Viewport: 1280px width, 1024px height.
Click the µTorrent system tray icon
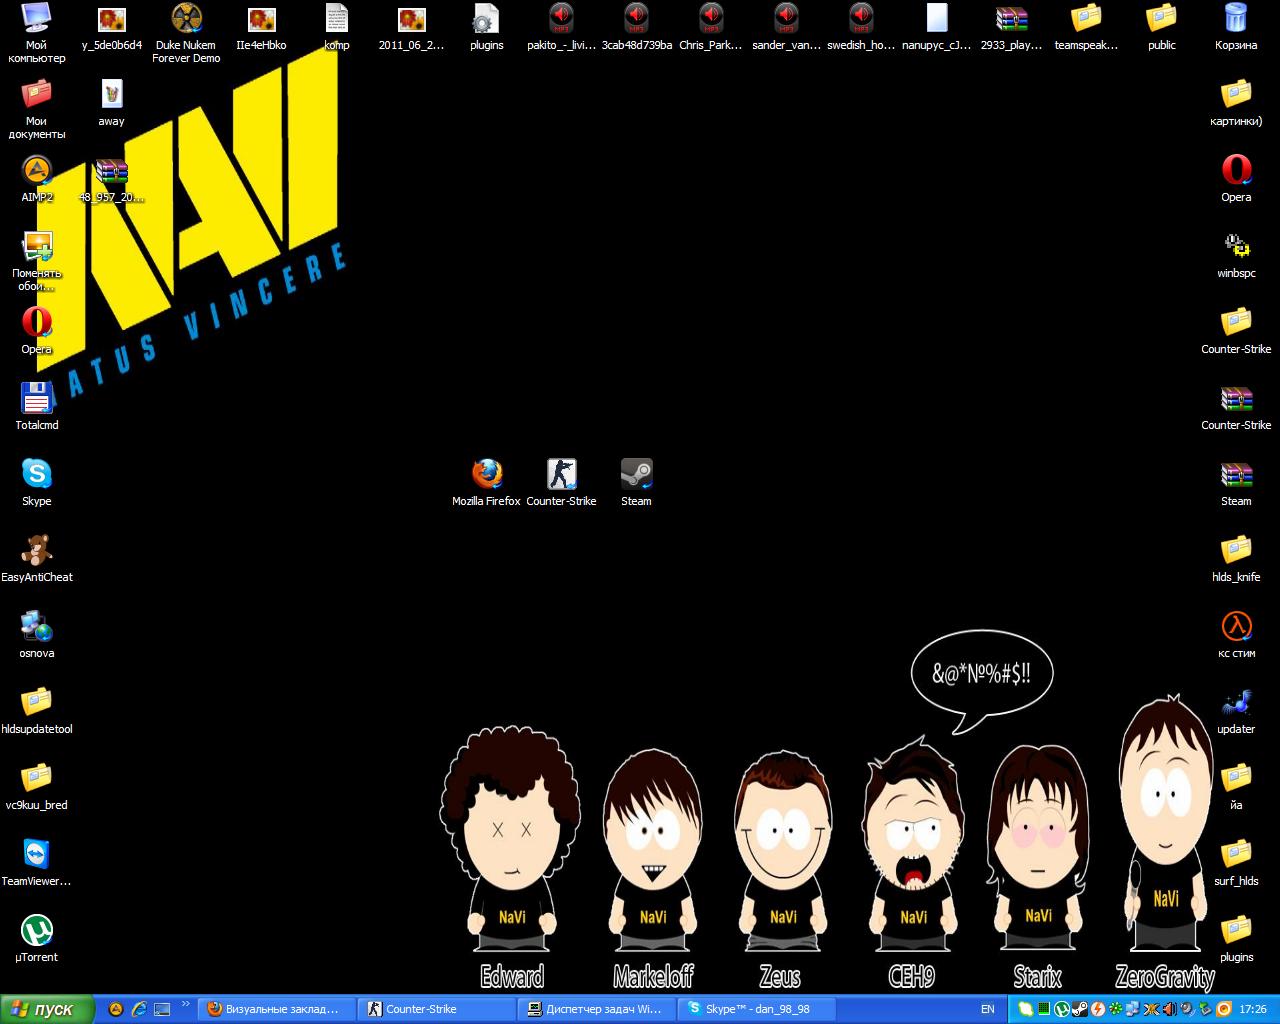coord(1061,1009)
